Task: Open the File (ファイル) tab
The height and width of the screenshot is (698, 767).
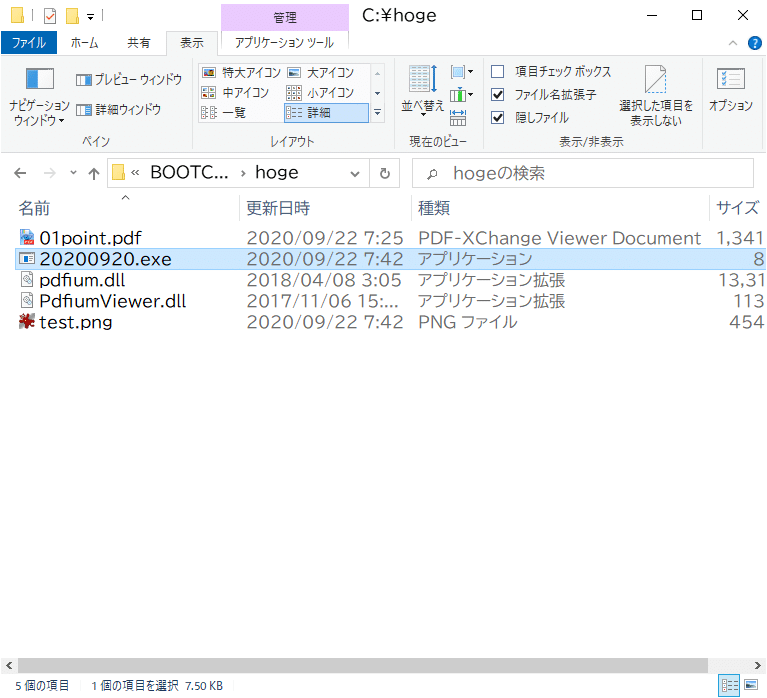Action: coord(29,43)
